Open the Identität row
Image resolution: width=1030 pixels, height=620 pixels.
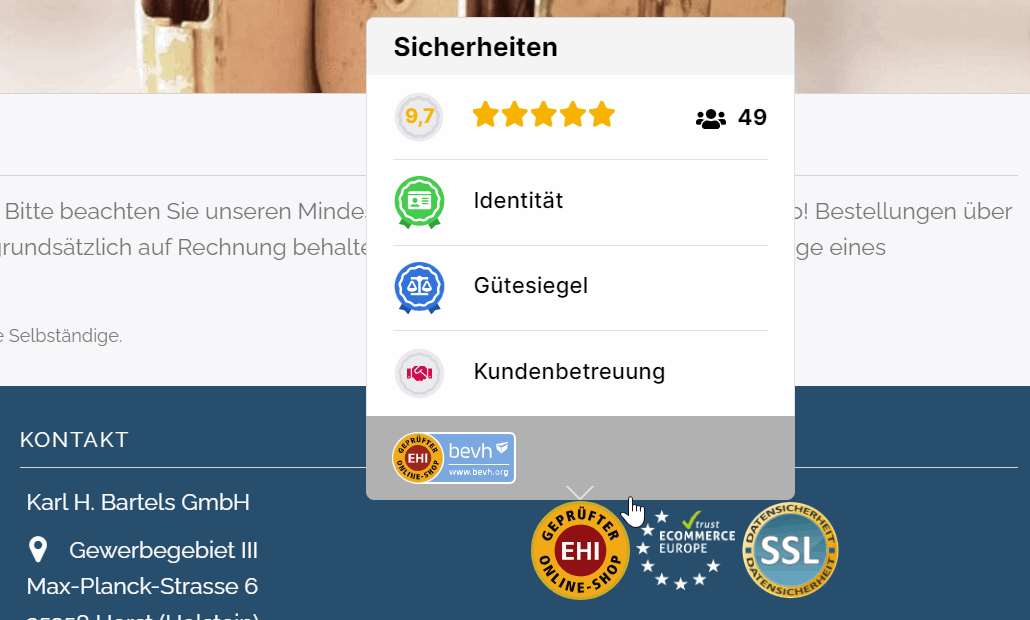coord(581,202)
